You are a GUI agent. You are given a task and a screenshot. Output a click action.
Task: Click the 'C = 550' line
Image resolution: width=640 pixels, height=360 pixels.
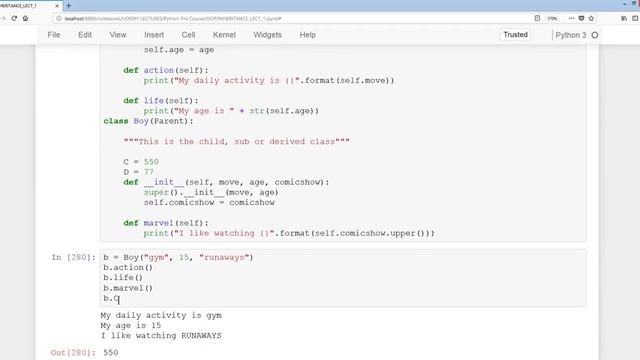(141, 162)
